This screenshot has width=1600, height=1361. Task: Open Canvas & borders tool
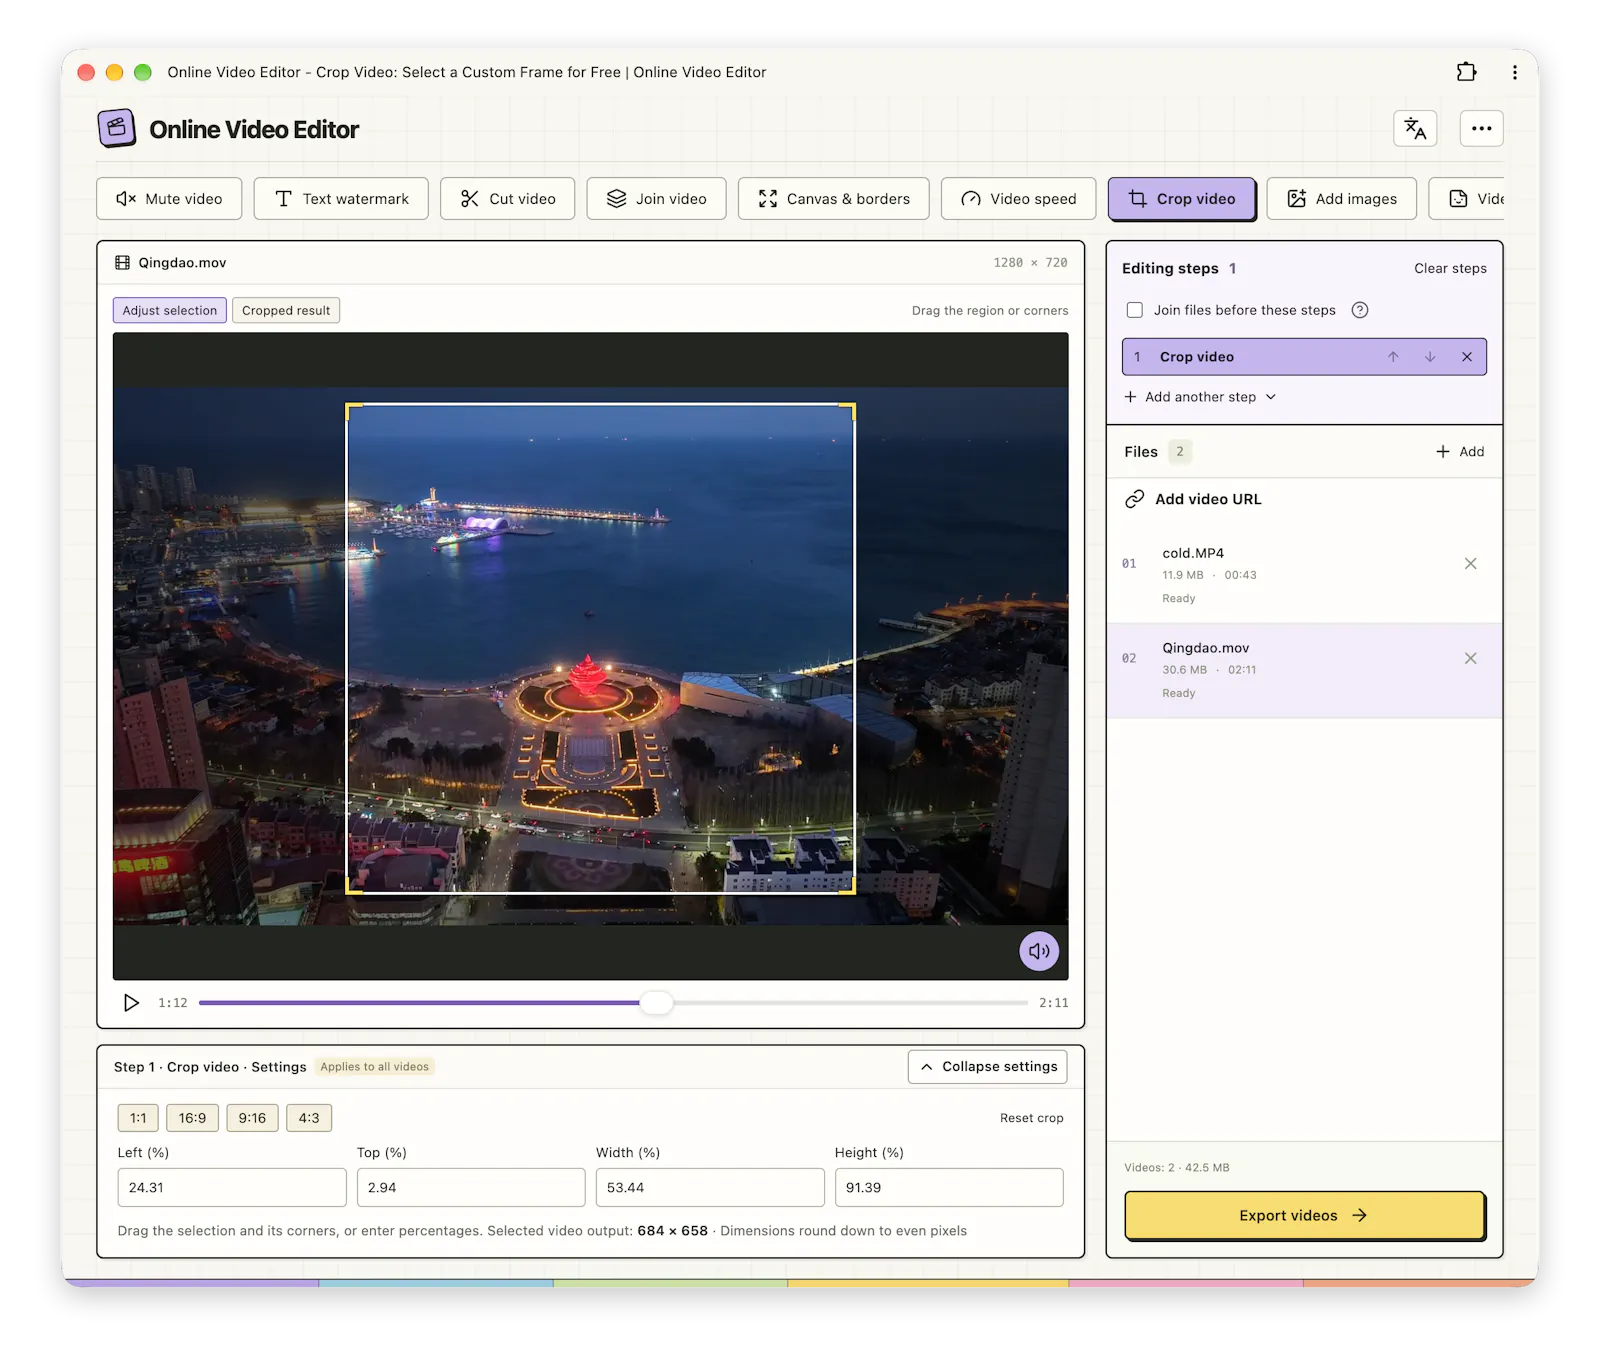coord(834,199)
